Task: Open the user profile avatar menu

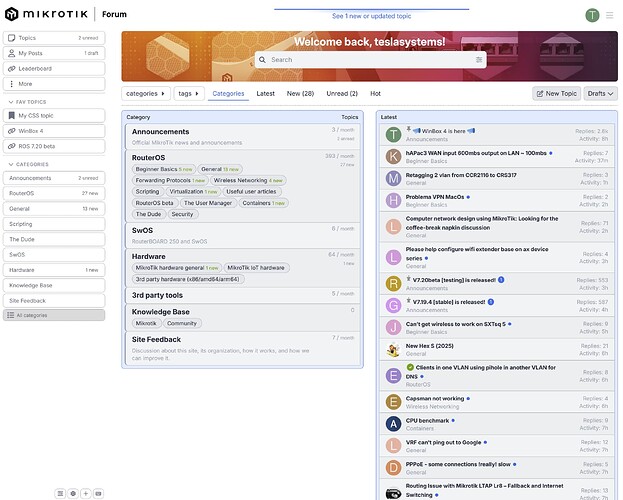Action: tap(592, 15)
